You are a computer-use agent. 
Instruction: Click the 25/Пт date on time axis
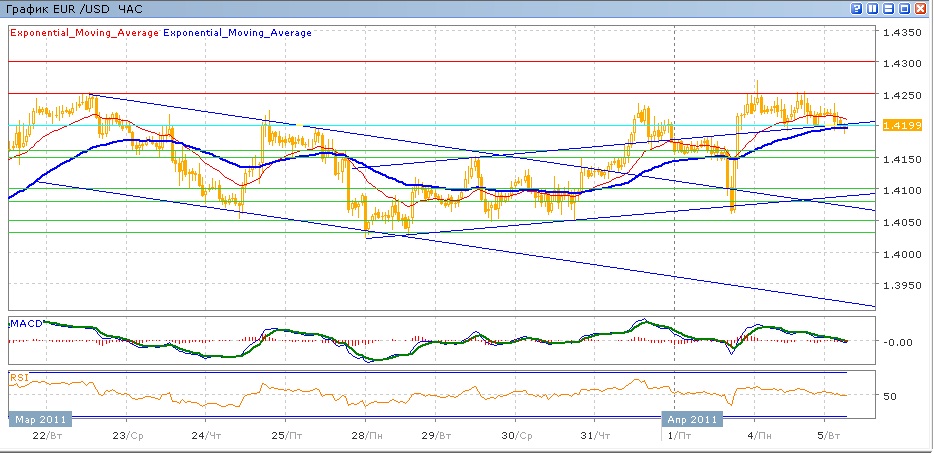287,436
